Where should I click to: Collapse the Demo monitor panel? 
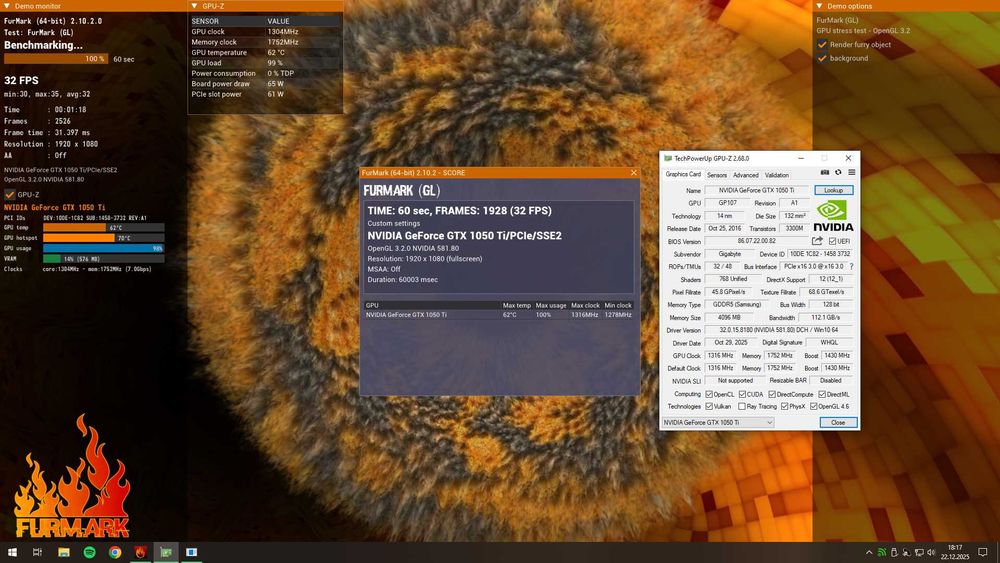tap(6, 6)
